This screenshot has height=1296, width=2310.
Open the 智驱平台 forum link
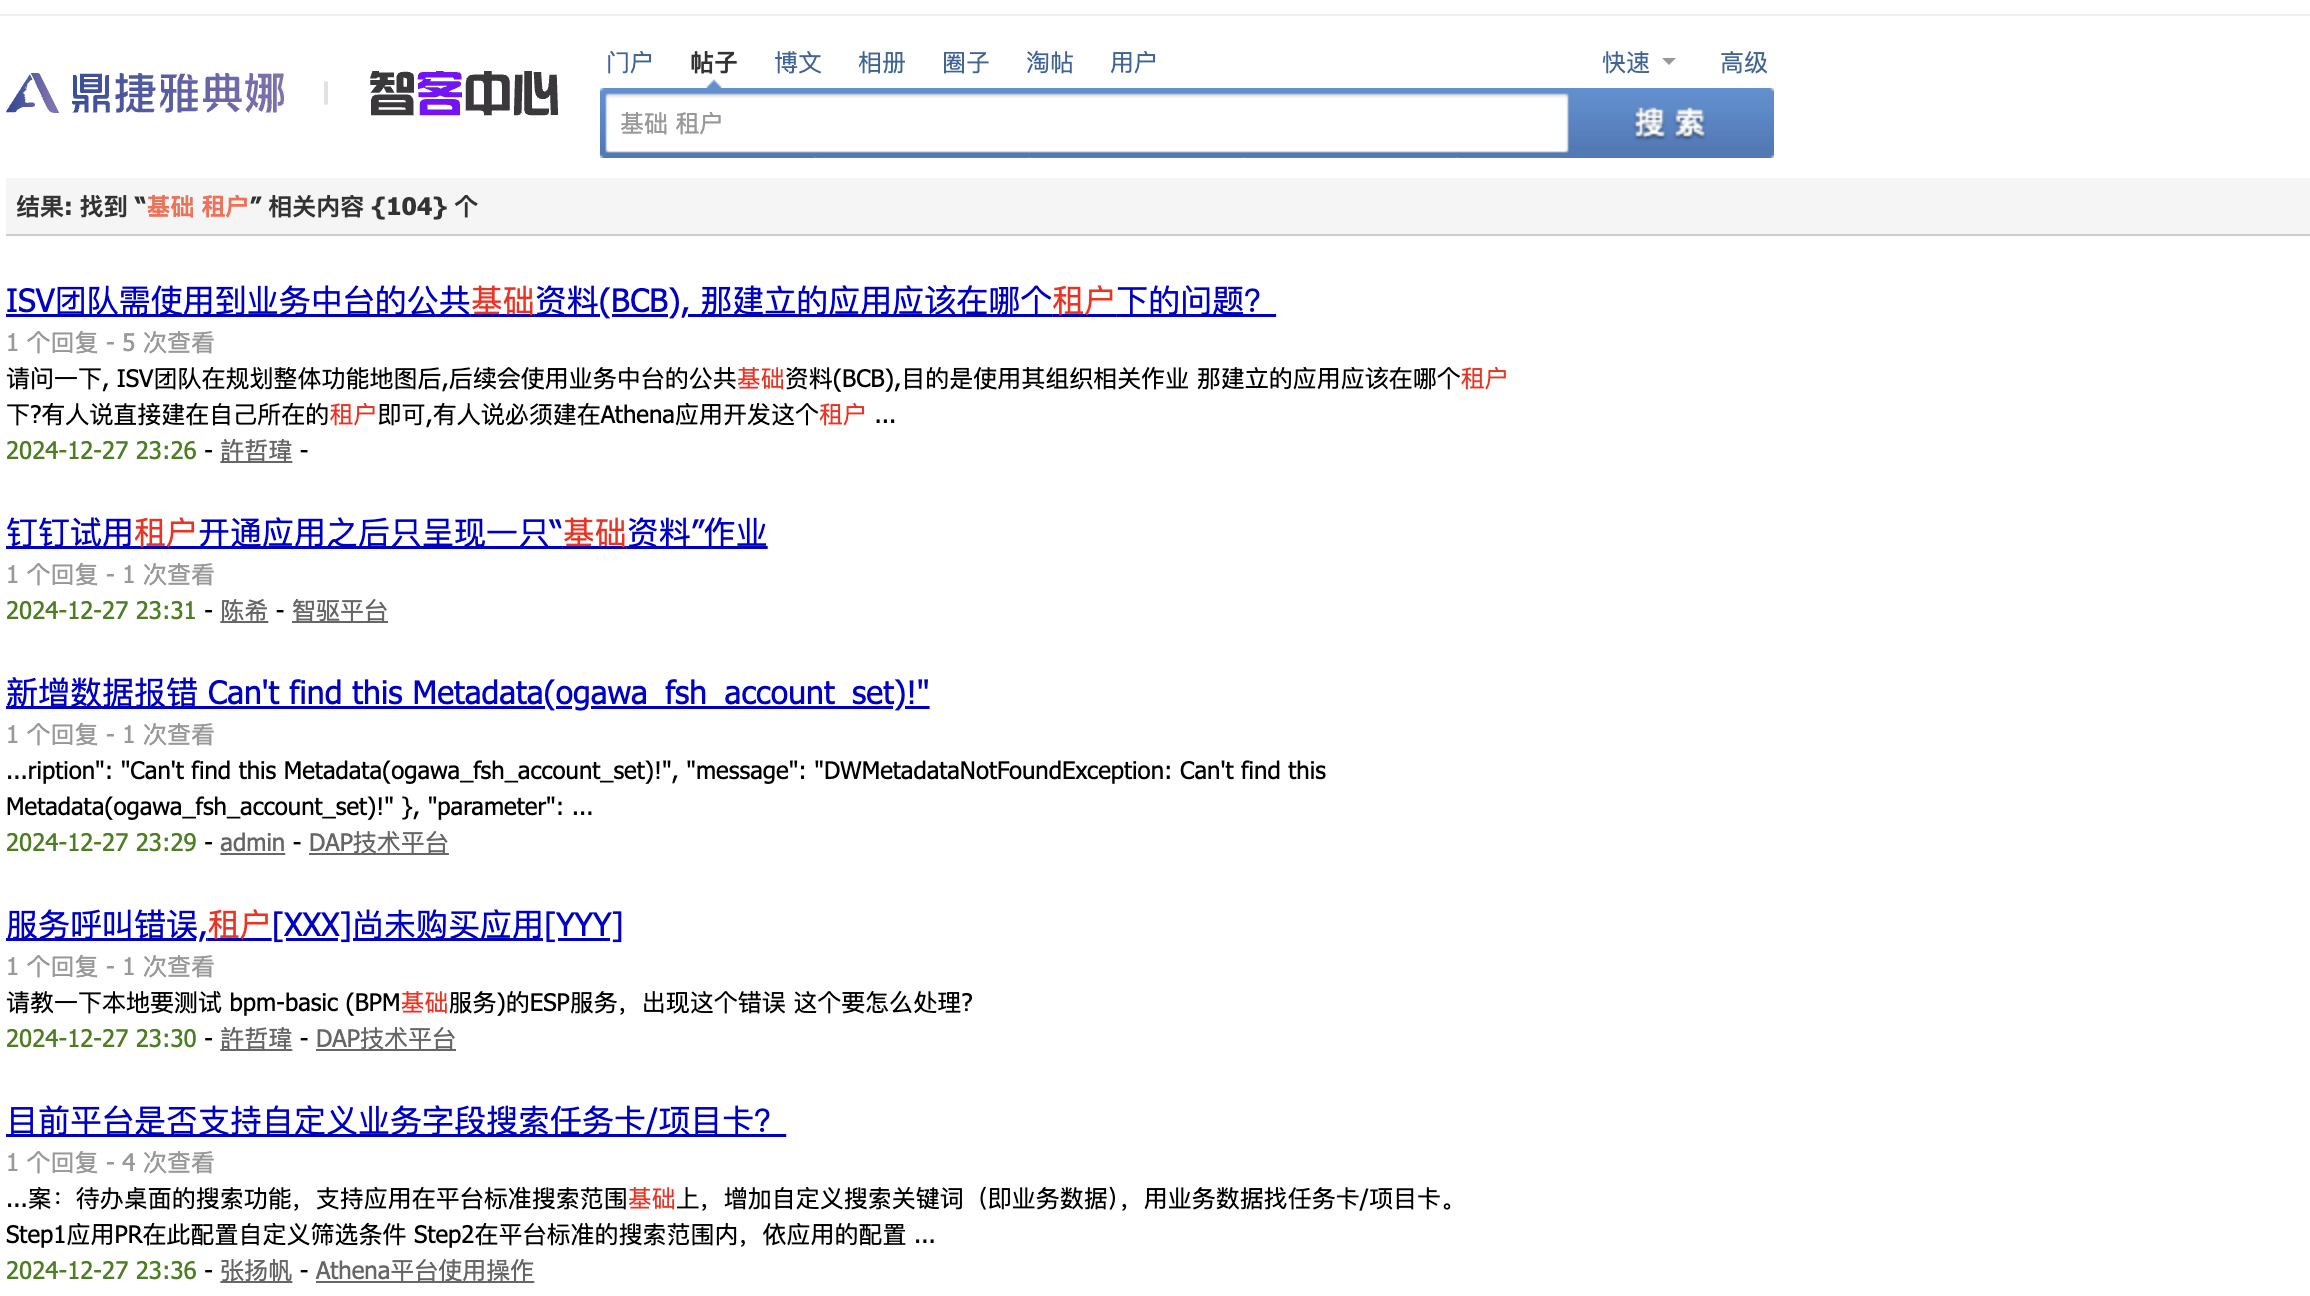pos(339,610)
